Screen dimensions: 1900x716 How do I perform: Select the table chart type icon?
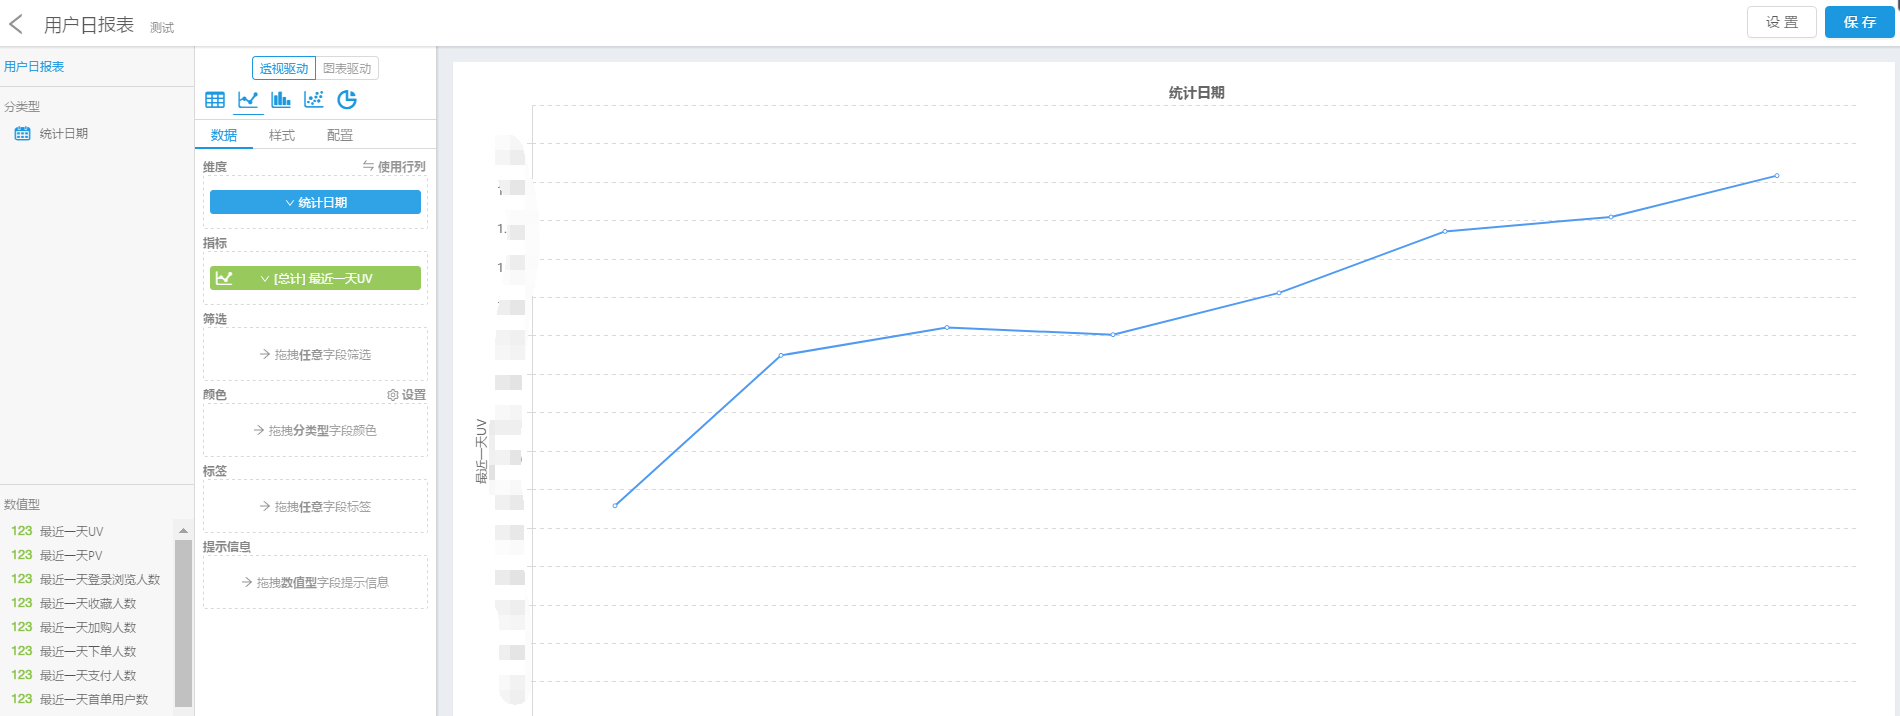(x=215, y=100)
